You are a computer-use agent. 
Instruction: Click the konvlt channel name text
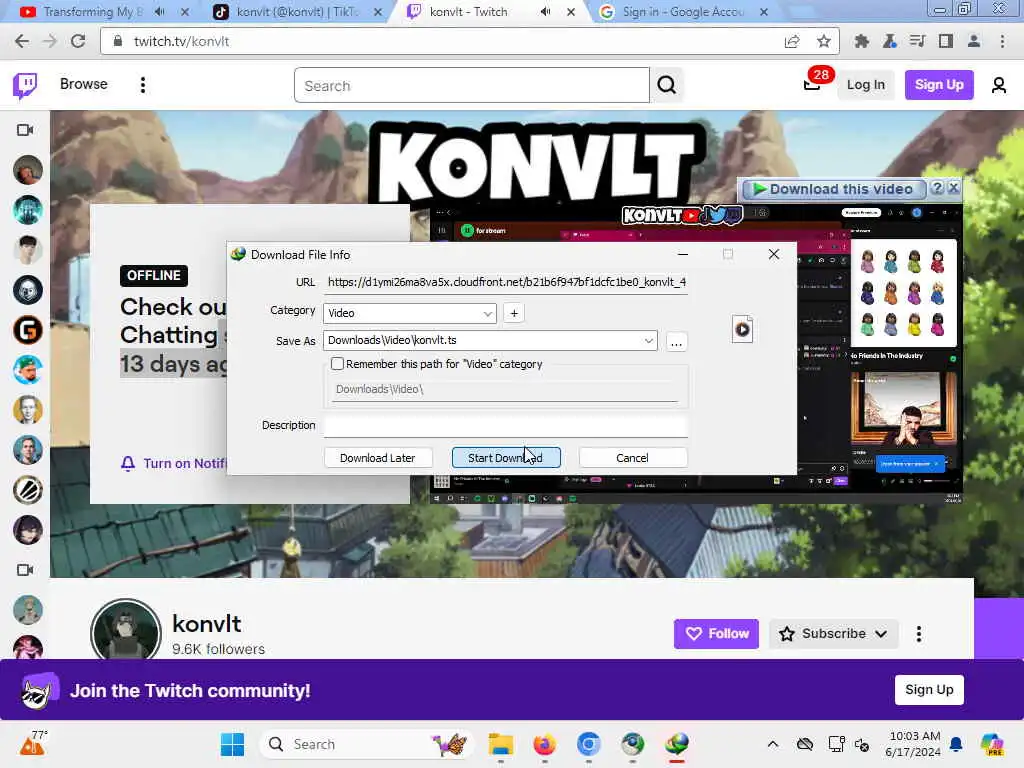(206, 624)
